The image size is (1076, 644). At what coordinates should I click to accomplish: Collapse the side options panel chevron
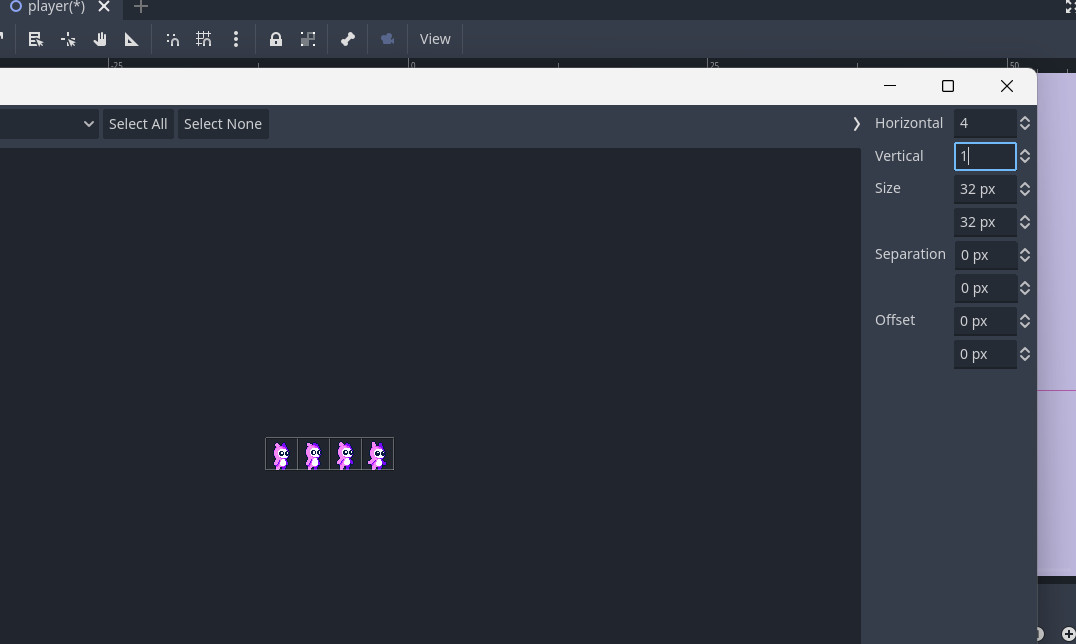coord(856,124)
